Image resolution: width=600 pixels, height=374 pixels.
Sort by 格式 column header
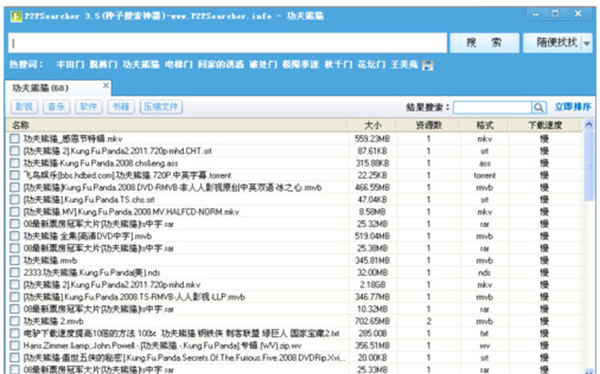click(484, 125)
